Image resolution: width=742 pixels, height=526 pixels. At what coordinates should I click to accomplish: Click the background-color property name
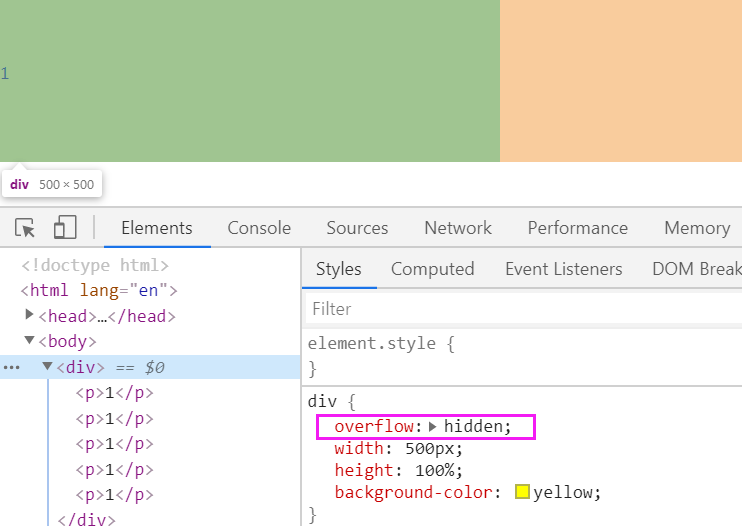pyautogui.click(x=414, y=493)
